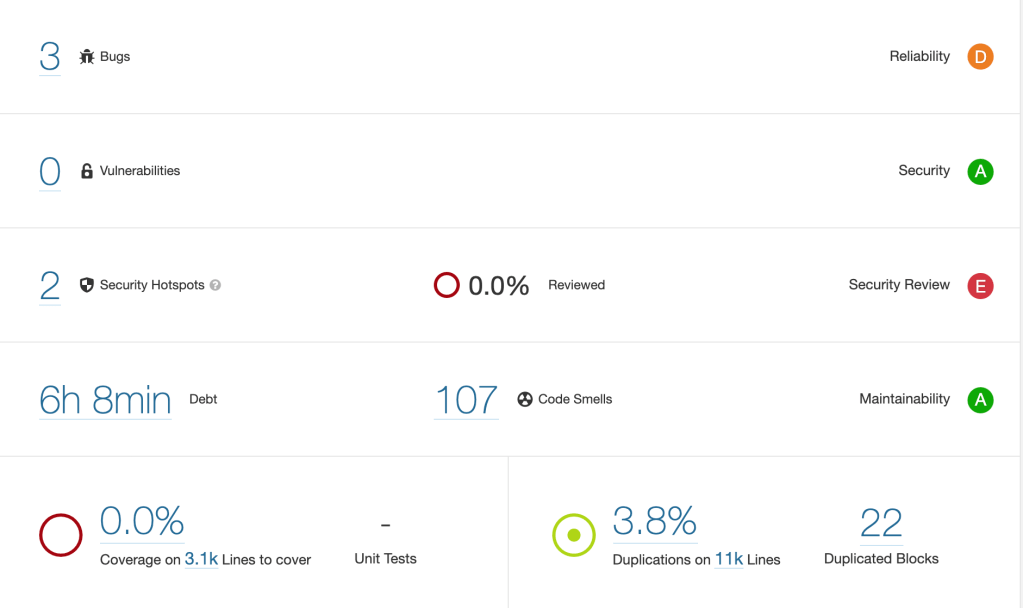The width and height of the screenshot is (1023, 608).
Task: Click the bug icon next to Bugs
Action: tap(87, 57)
